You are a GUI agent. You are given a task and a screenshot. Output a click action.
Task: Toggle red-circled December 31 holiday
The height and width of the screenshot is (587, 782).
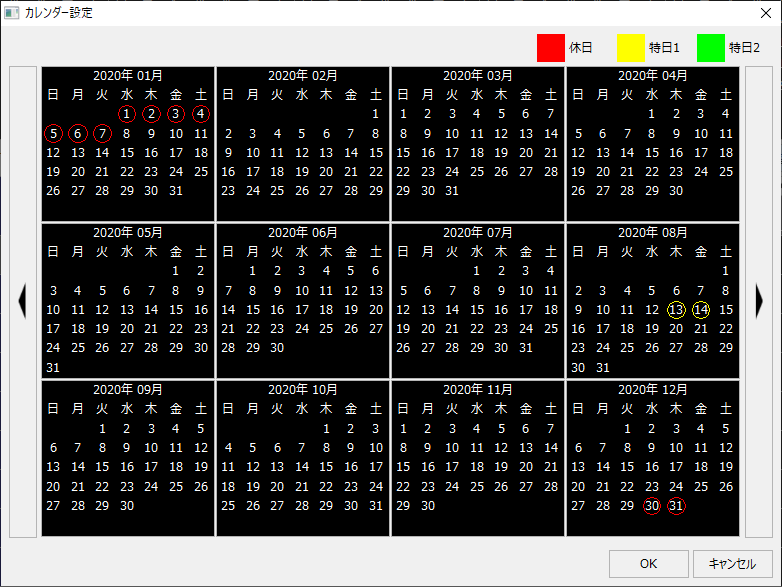click(677, 506)
